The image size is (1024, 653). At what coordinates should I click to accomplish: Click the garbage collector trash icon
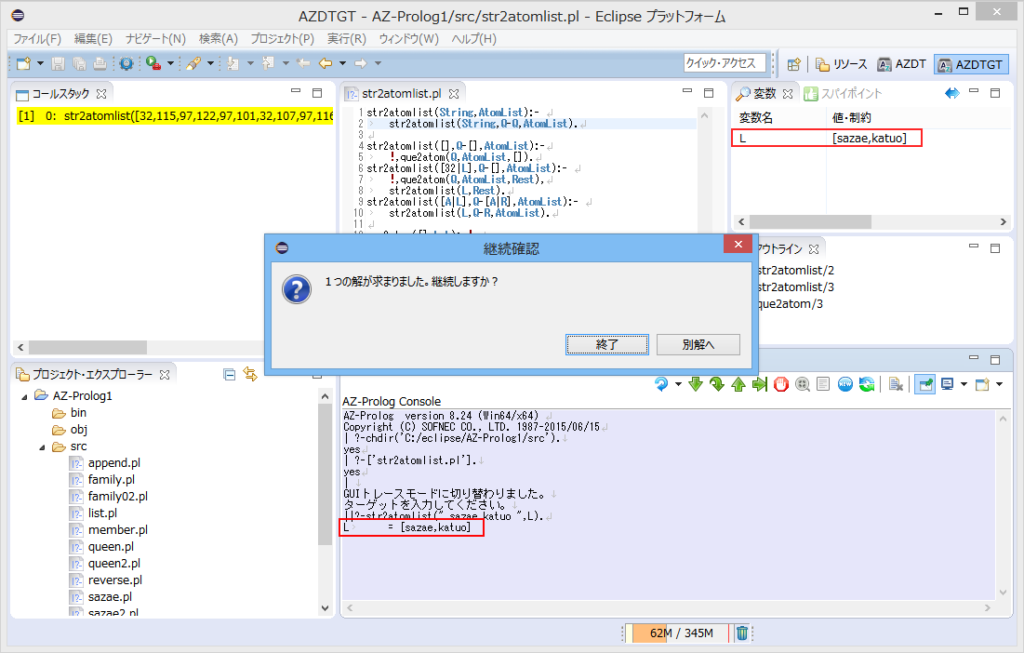click(x=742, y=632)
